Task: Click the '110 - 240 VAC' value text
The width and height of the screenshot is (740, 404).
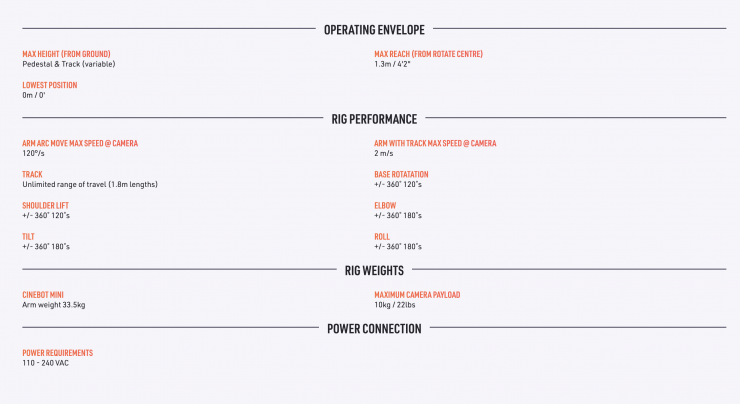Action: pyautogui.click(x=46, y=363)
